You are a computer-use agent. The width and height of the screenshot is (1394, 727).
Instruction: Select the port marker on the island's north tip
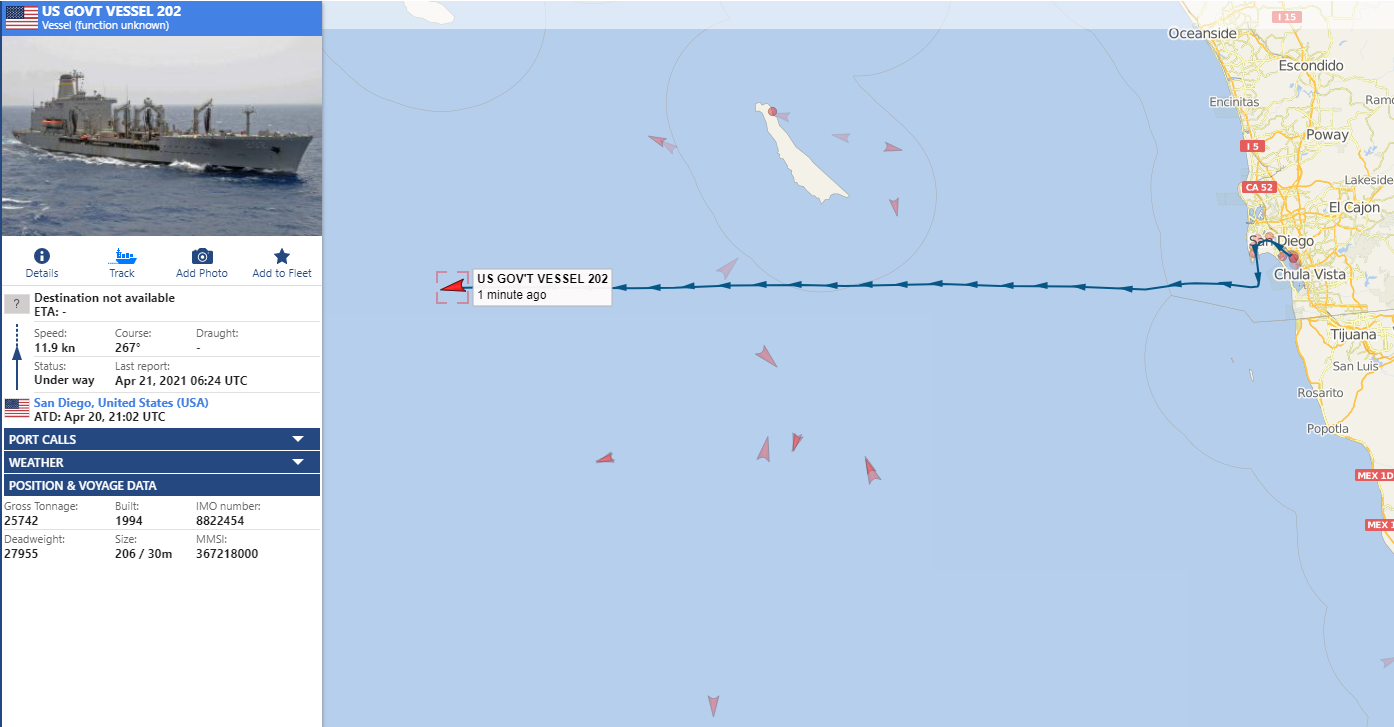tap(772, 113)
